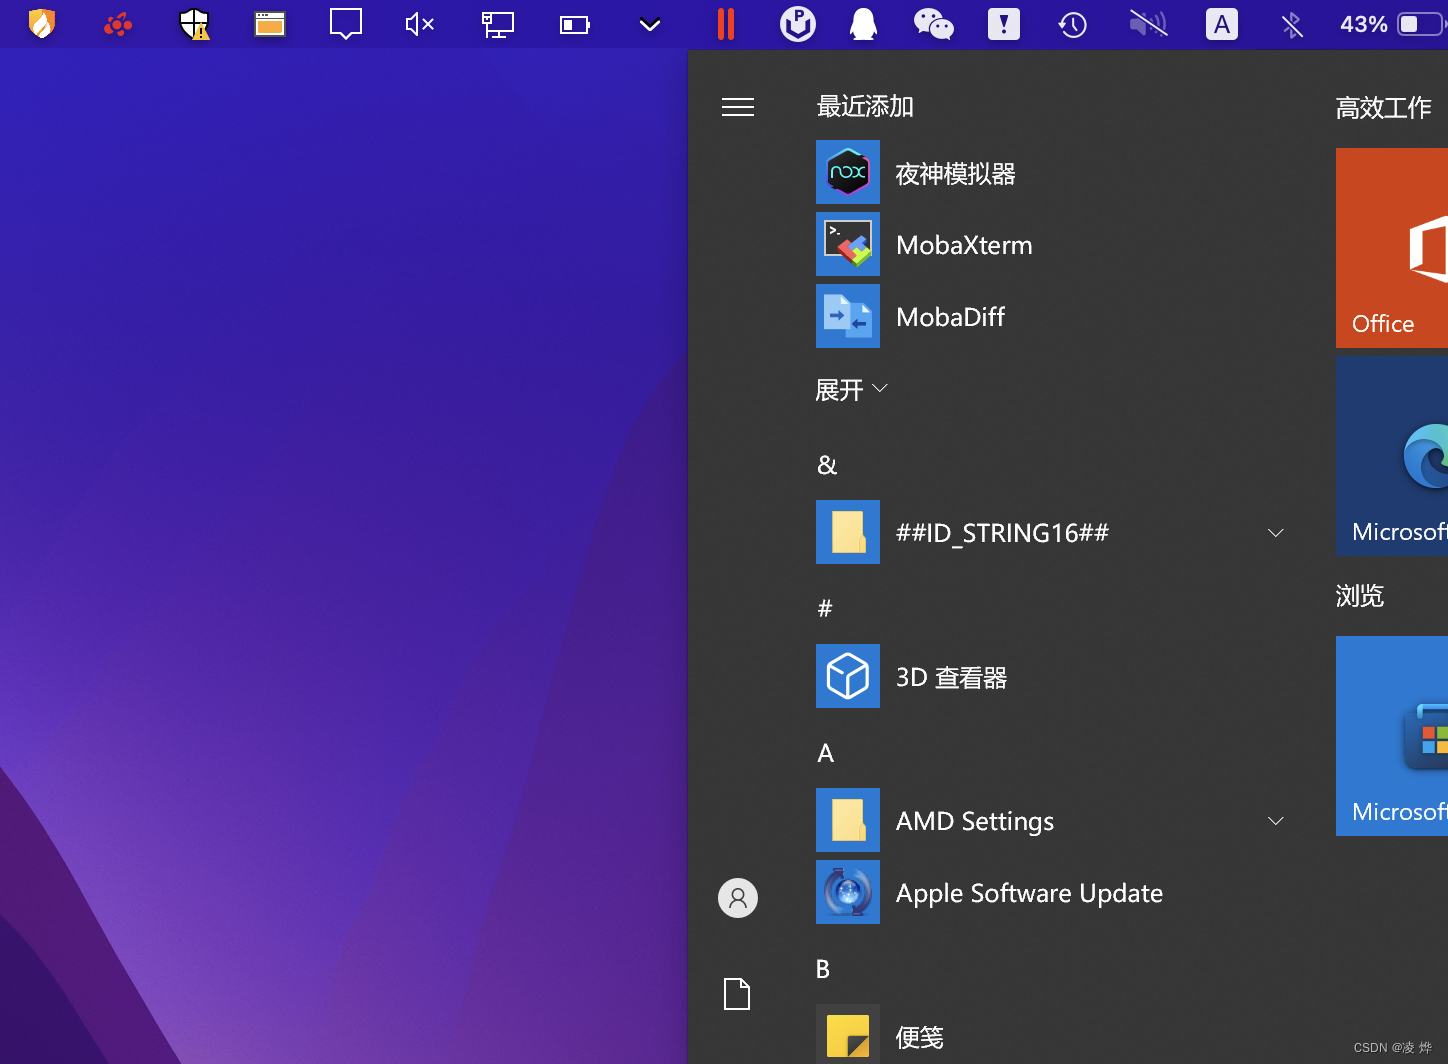Open the shield with warning menu bar icon

(x=194, y=24)
